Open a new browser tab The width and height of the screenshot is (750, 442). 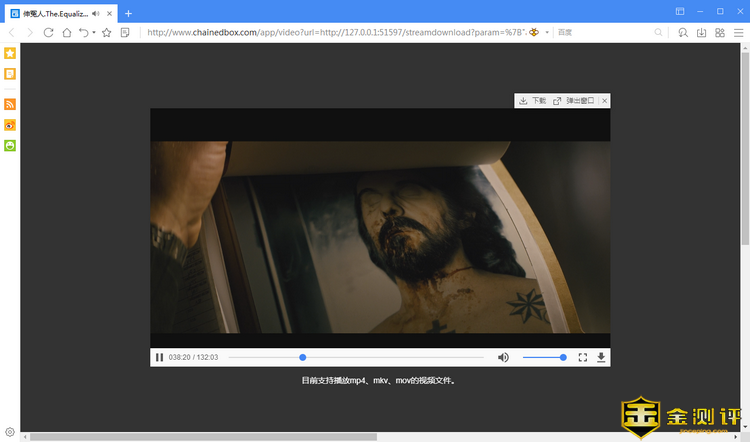[x=128, y=13]
